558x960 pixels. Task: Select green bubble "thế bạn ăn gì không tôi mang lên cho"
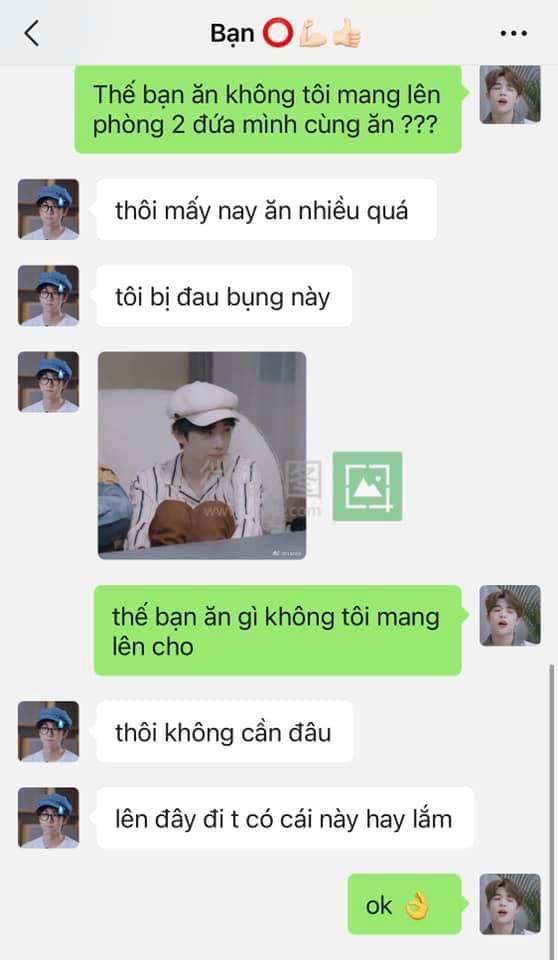click(x=277, y=631)
